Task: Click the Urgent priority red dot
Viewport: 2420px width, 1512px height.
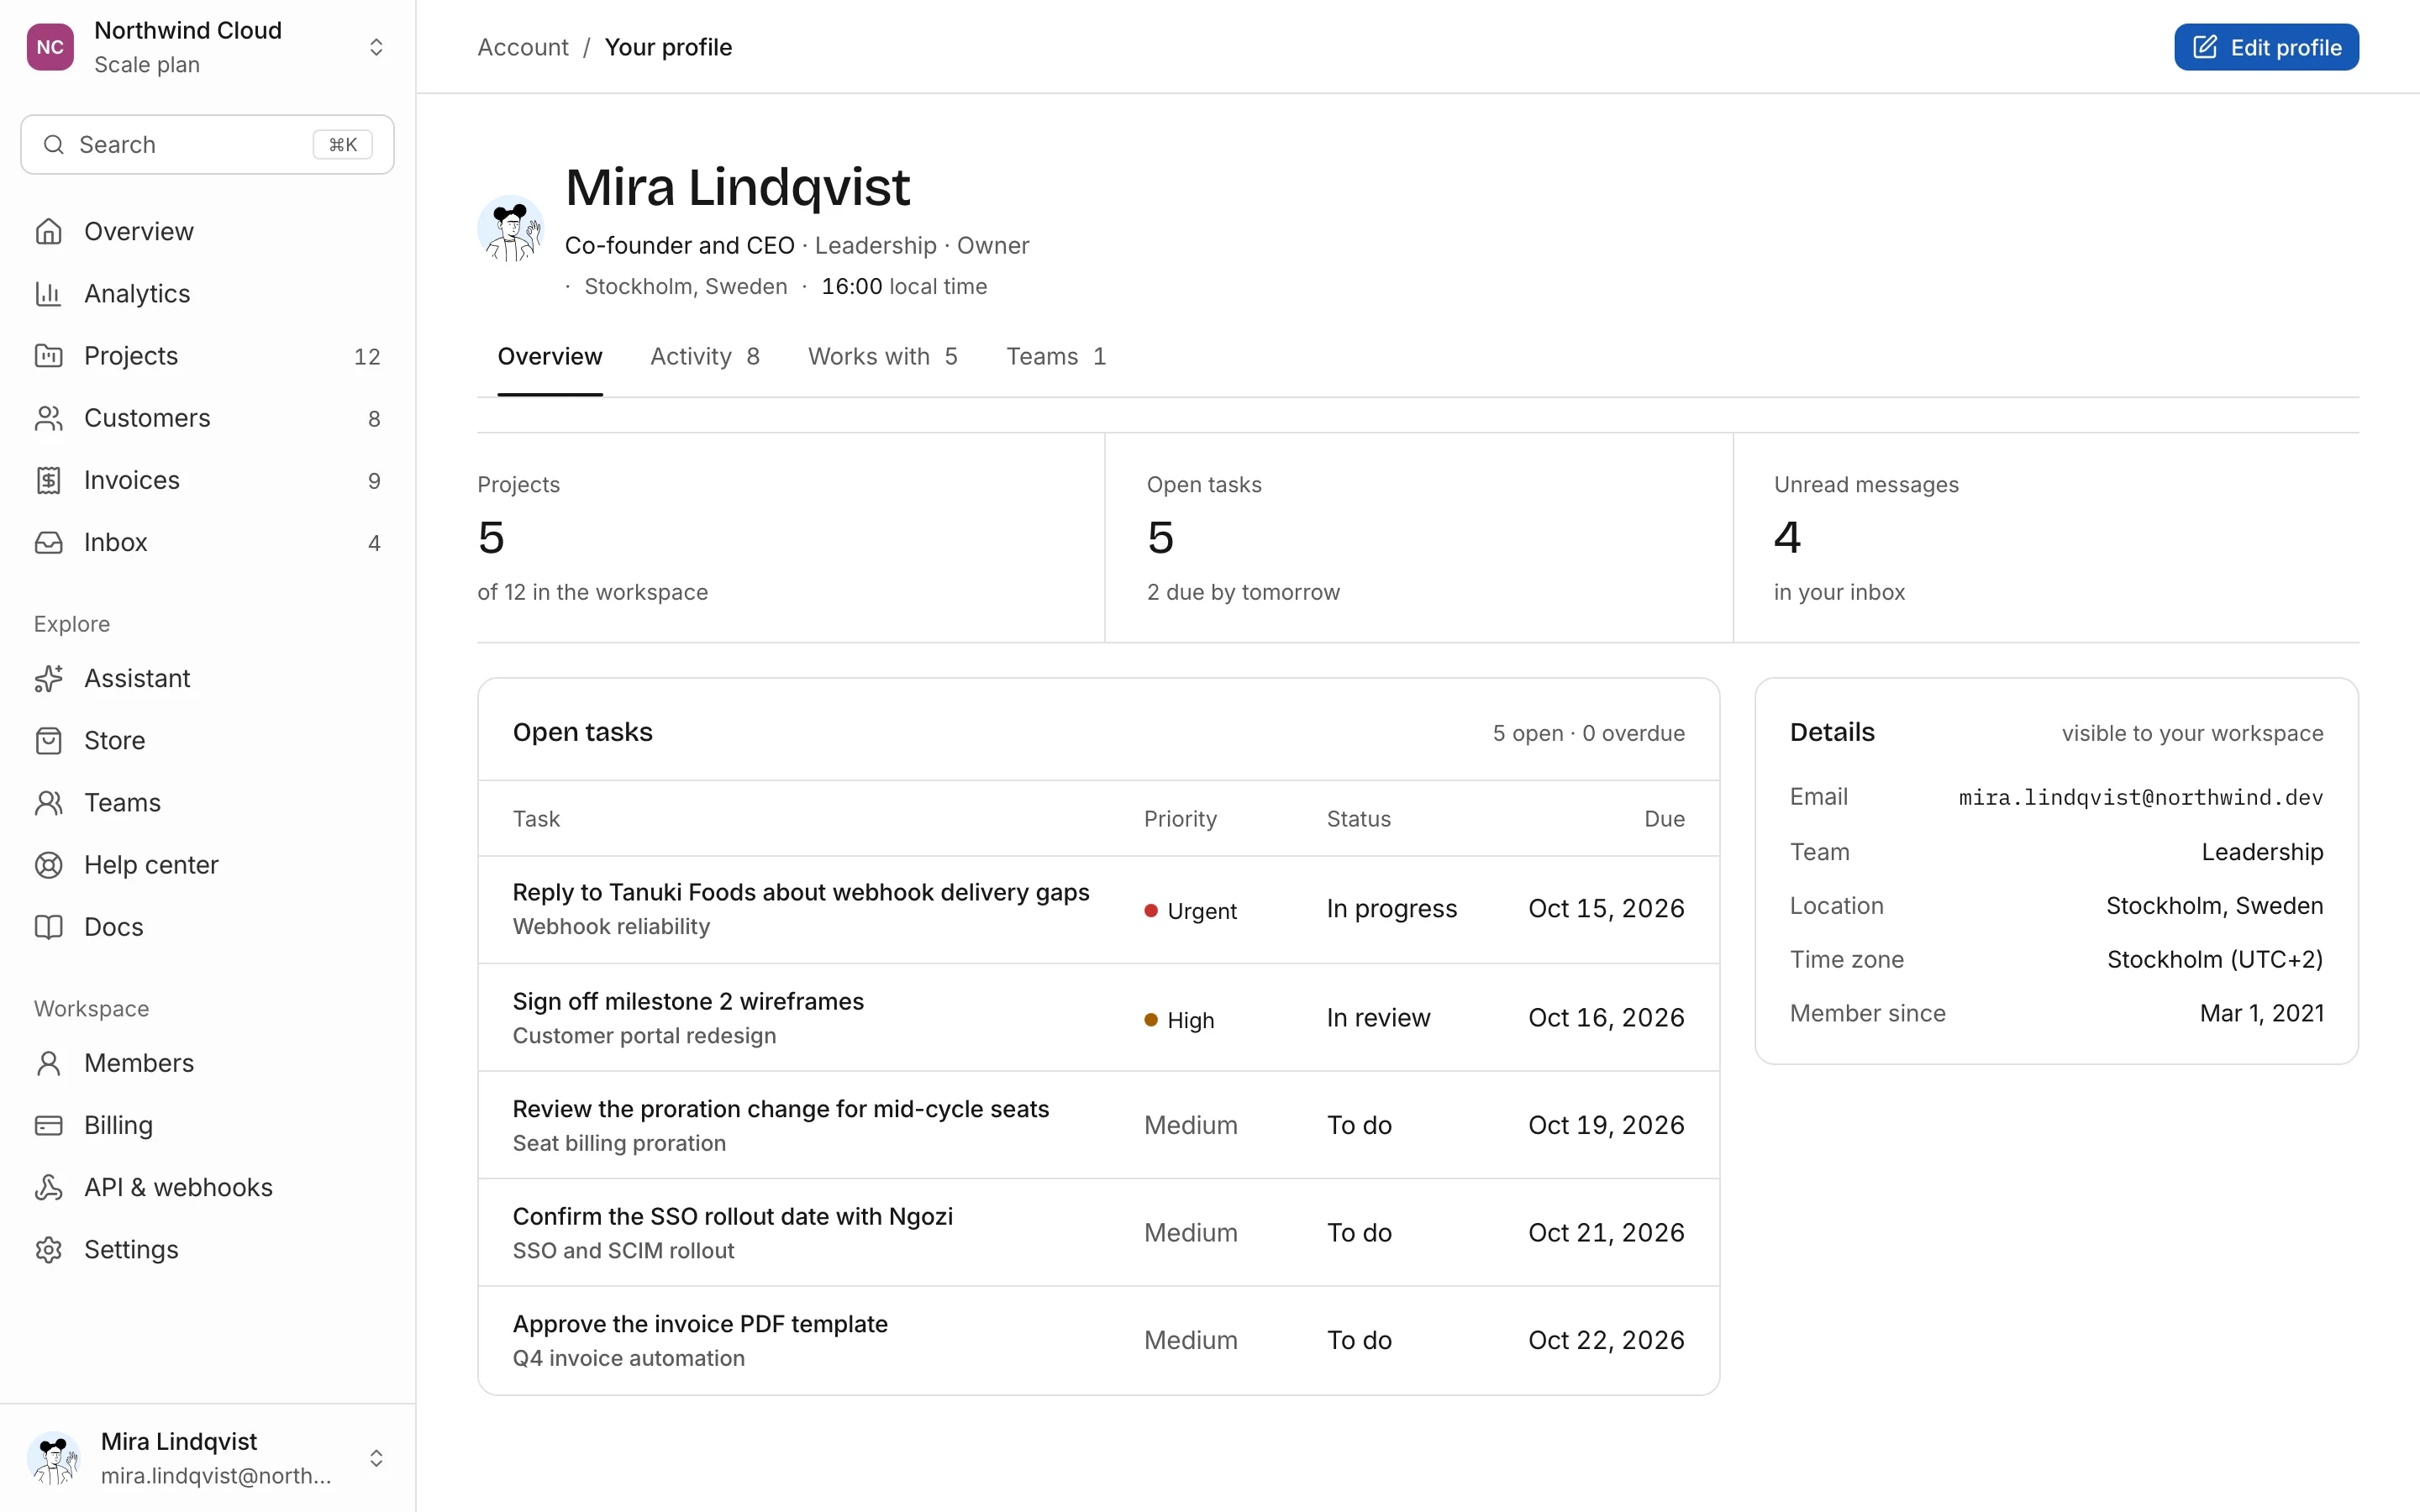Action: 1151,911
